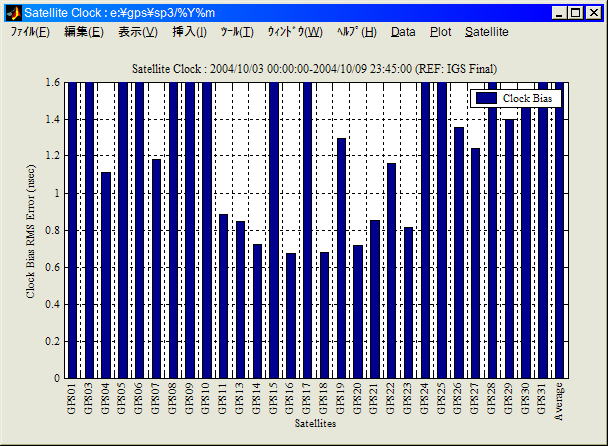Maximize the Satellite Clock window
This screenshot has height=446, width=608.
coord(576,13)
